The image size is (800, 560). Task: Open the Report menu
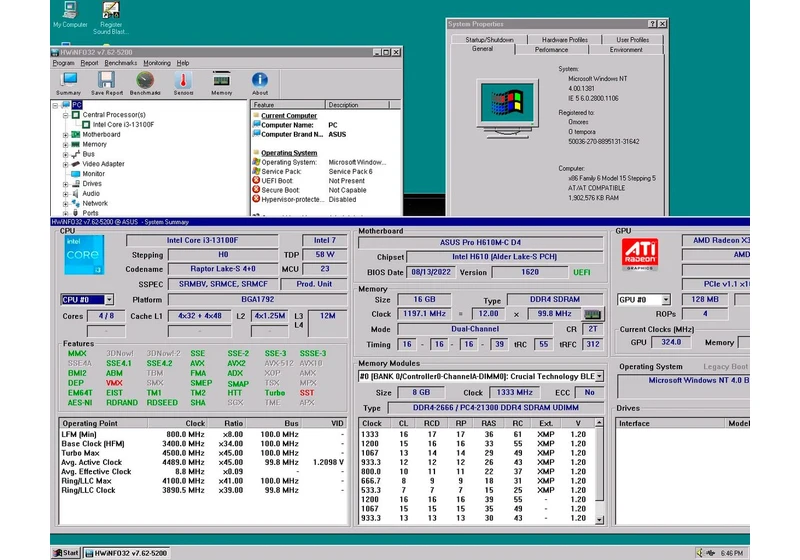tap(89, 63)
